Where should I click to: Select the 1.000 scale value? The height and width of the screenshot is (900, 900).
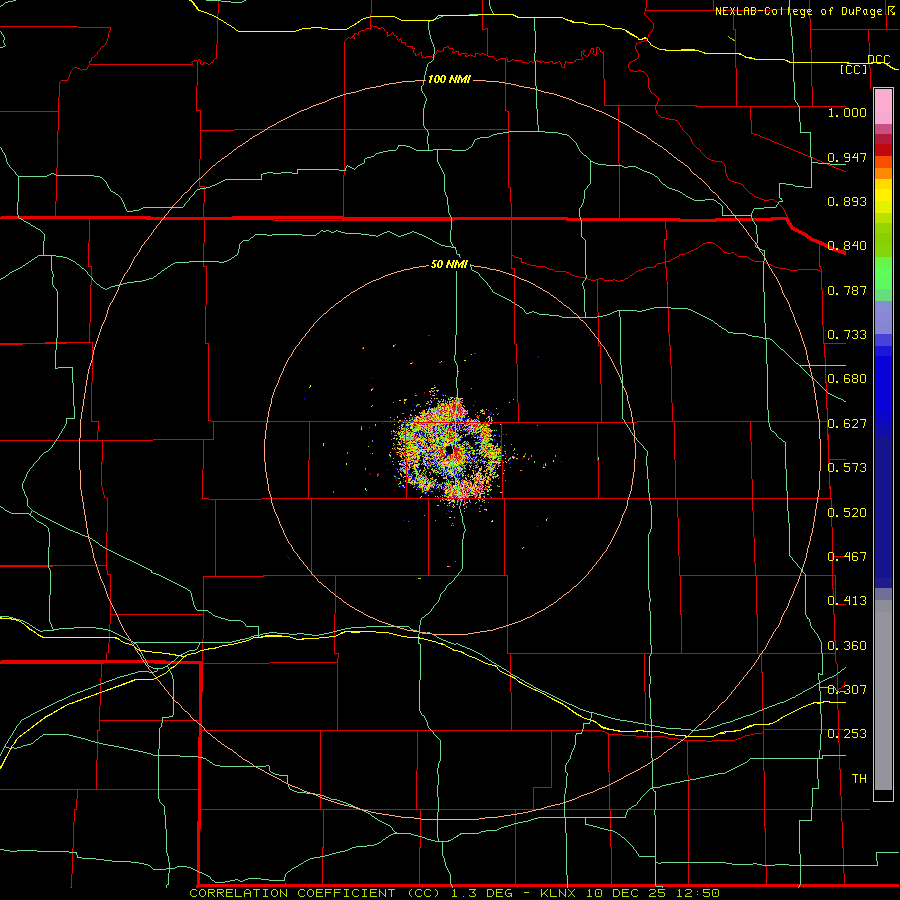(847, 112)
